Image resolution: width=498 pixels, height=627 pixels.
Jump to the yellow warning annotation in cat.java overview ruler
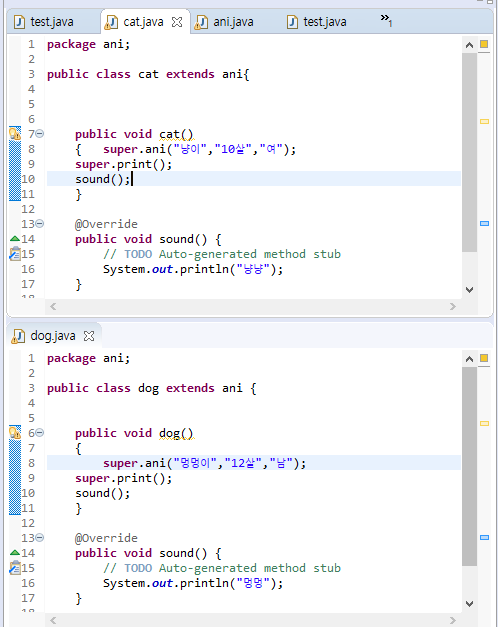click(x=484, y=122)
